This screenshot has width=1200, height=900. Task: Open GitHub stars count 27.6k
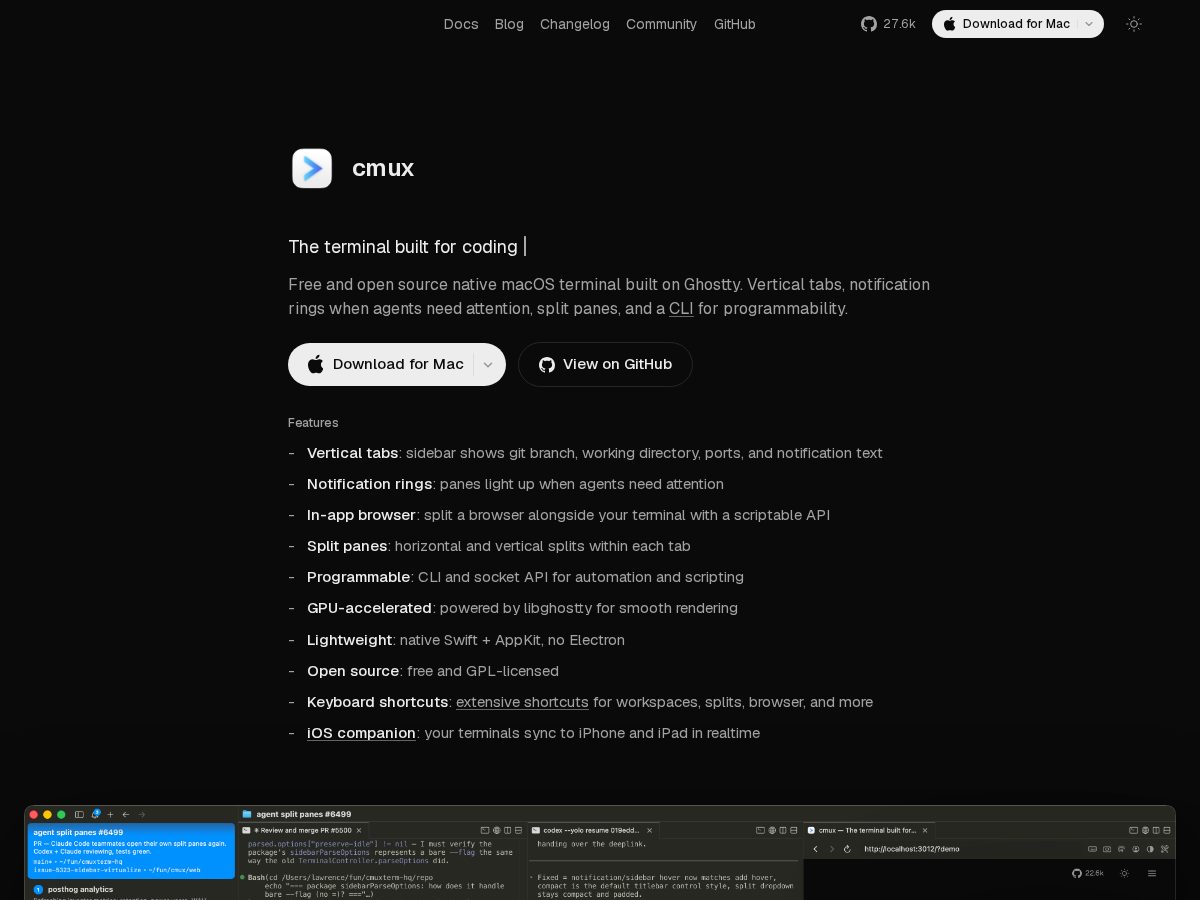click(888, 24)
